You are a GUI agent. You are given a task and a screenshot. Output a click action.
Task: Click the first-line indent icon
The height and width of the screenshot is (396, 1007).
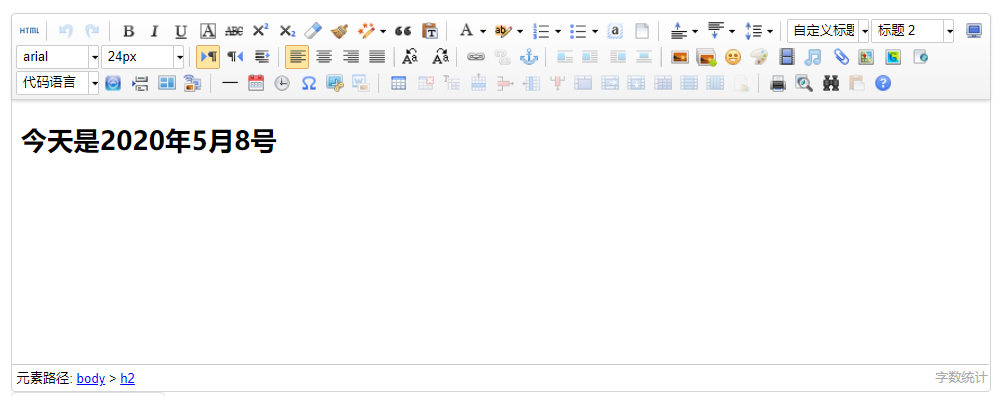(x=261, y=57)
